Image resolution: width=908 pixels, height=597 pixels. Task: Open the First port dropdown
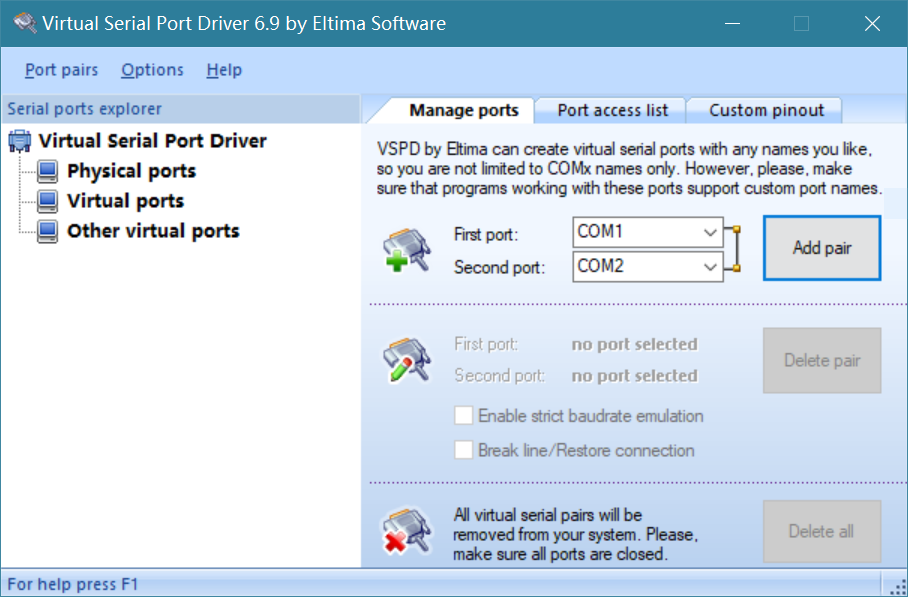(711, 233)
